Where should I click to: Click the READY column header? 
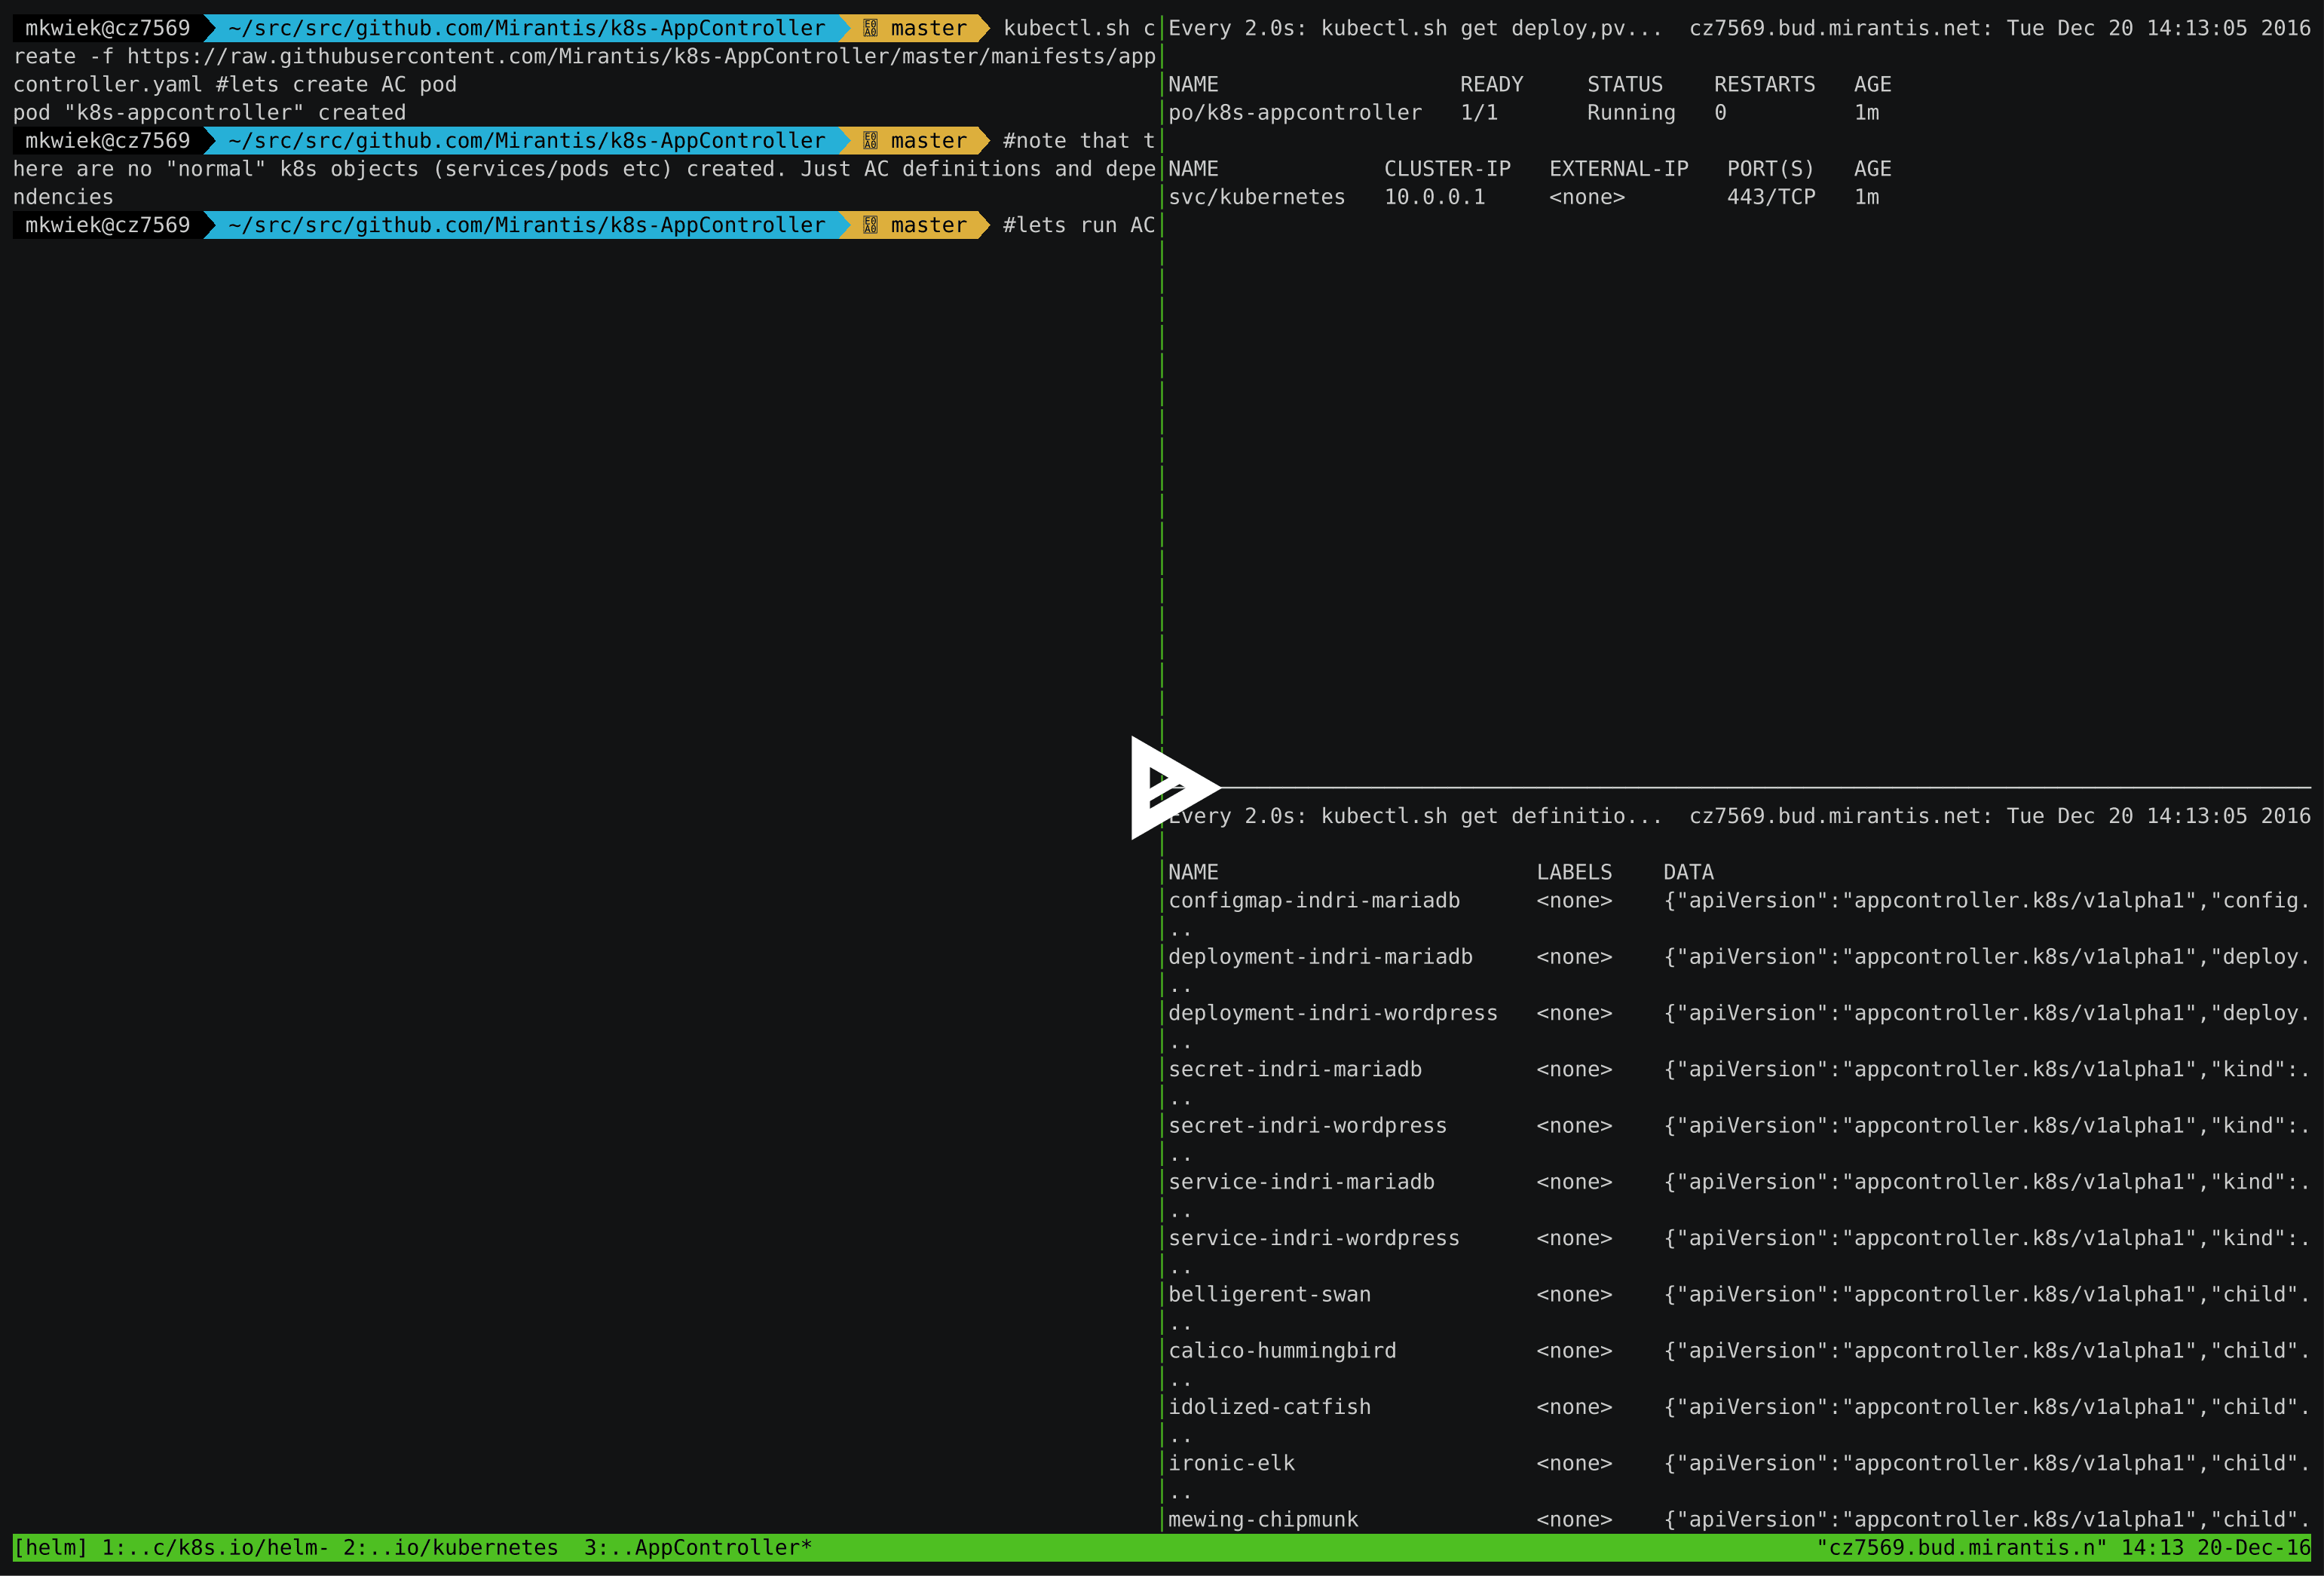(x=1491, y=84)
